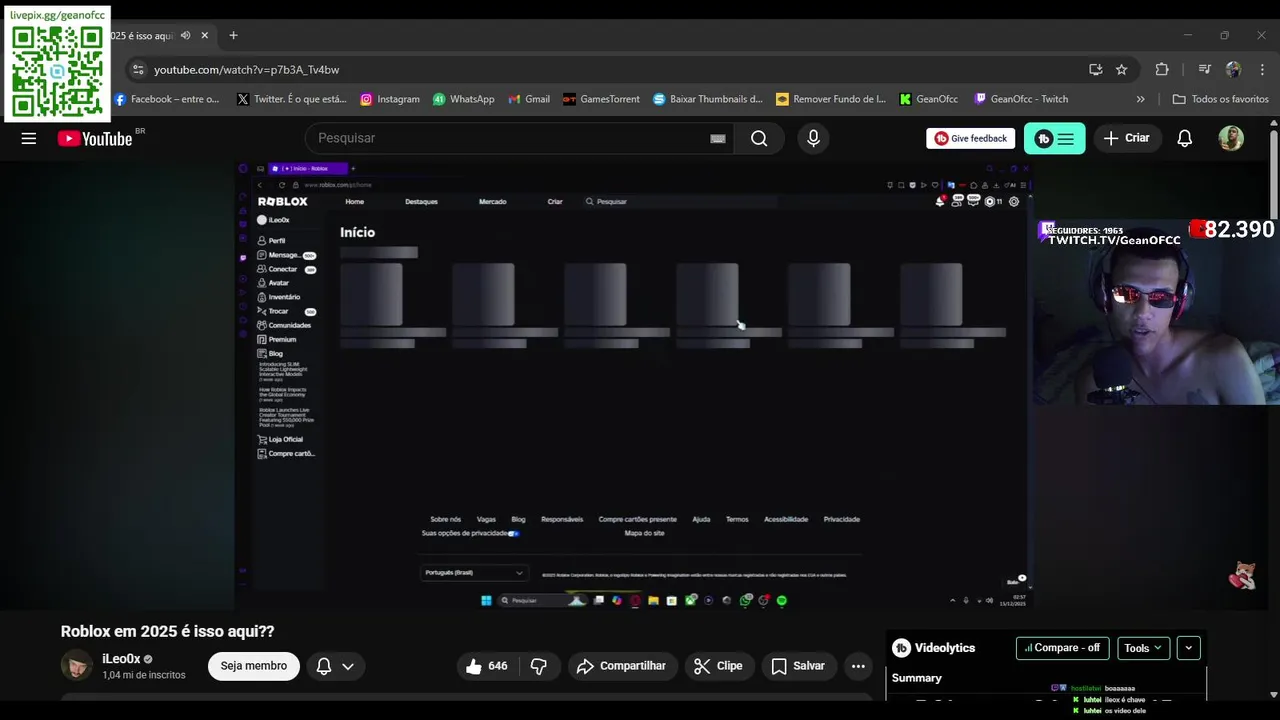
Task: Close the YouTube browser tab
Action: click(205, 36)
